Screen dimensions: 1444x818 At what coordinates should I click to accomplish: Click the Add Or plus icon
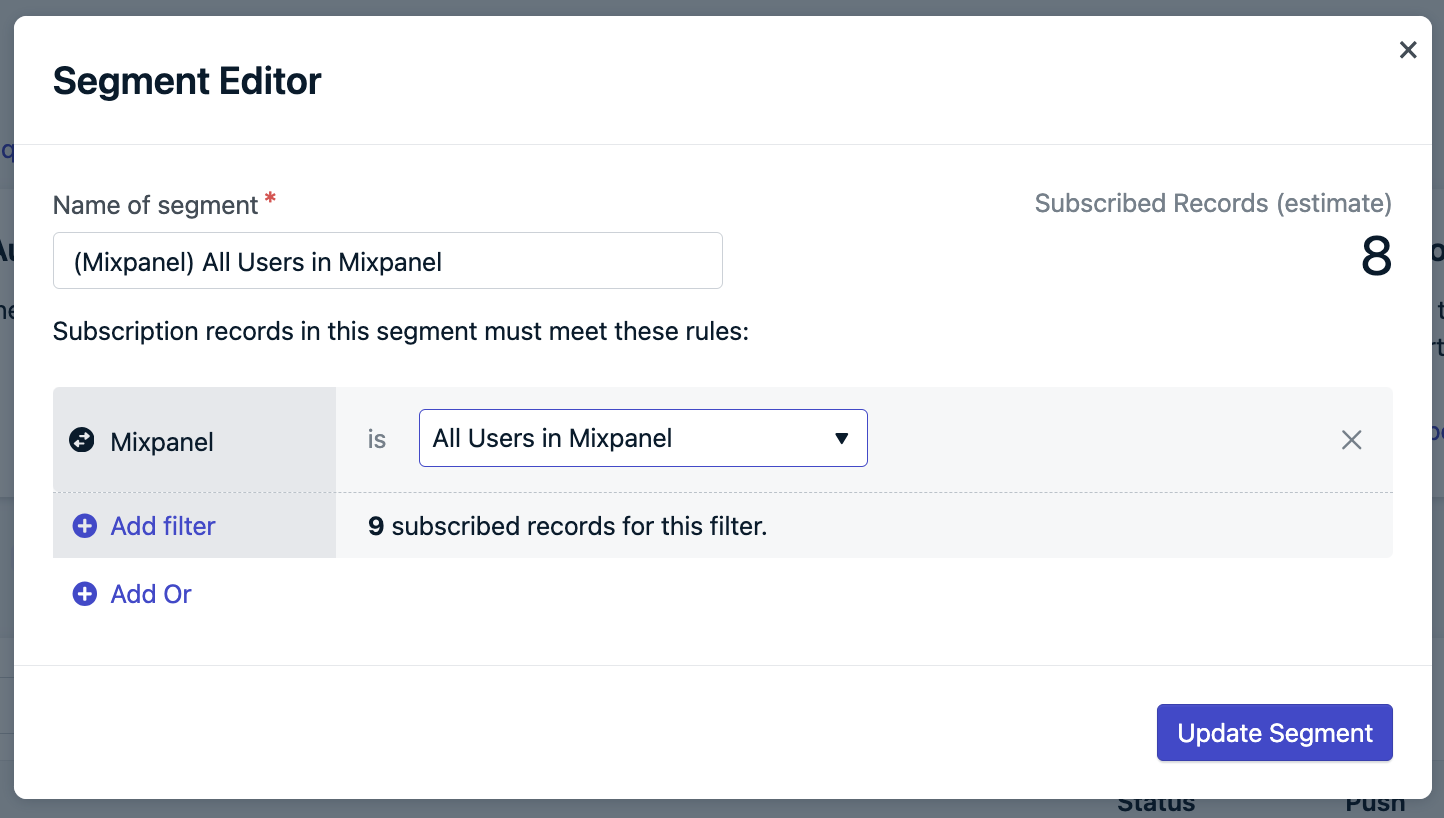coord(85,594)
